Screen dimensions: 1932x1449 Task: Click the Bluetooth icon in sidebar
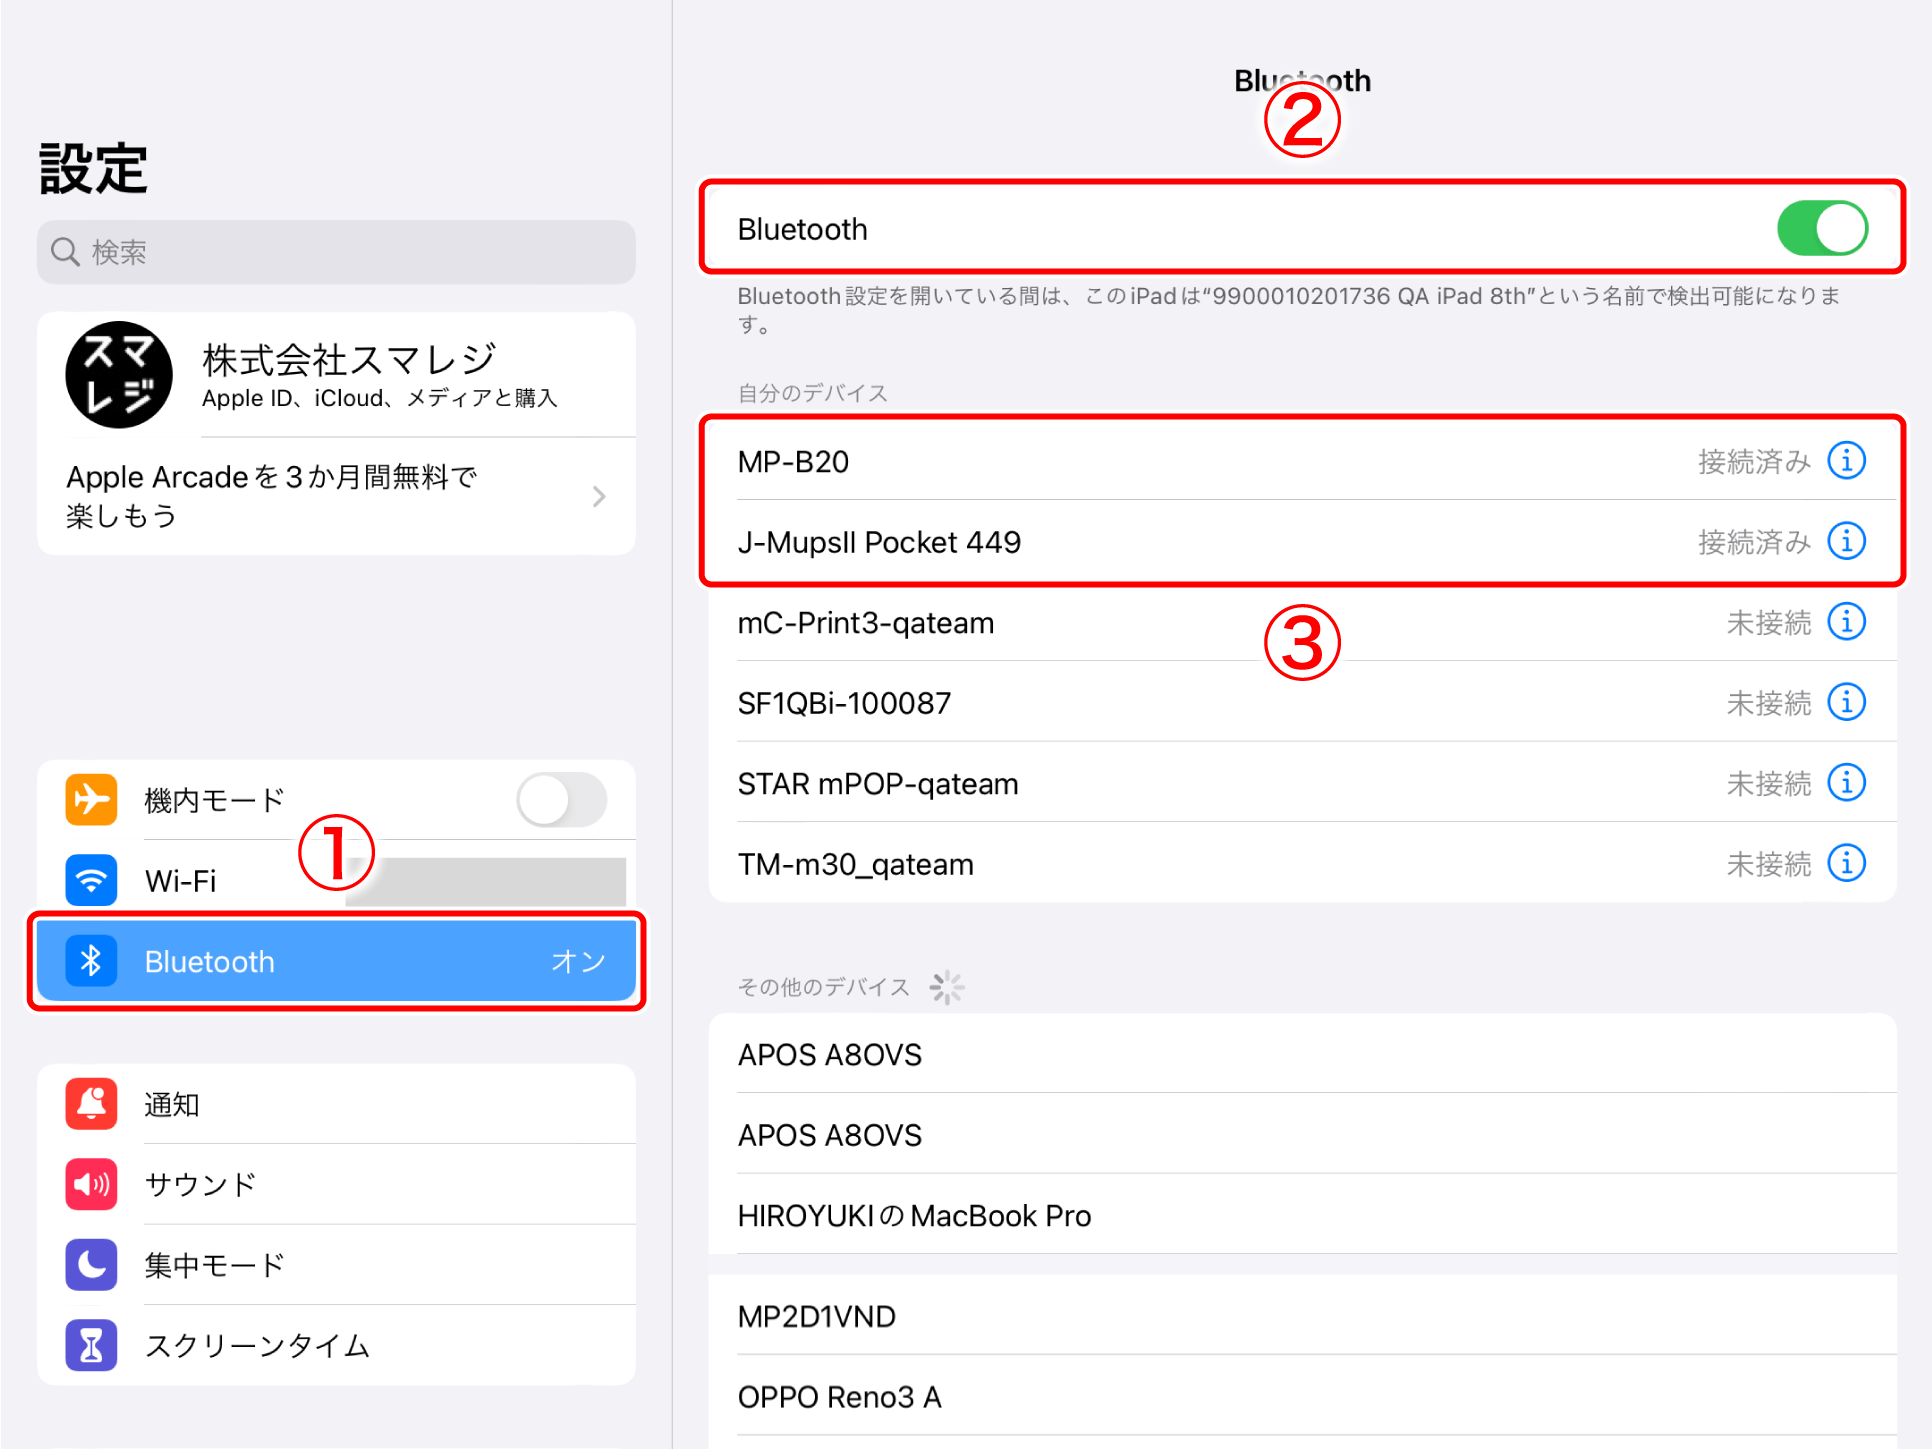(x=91, y=961)
